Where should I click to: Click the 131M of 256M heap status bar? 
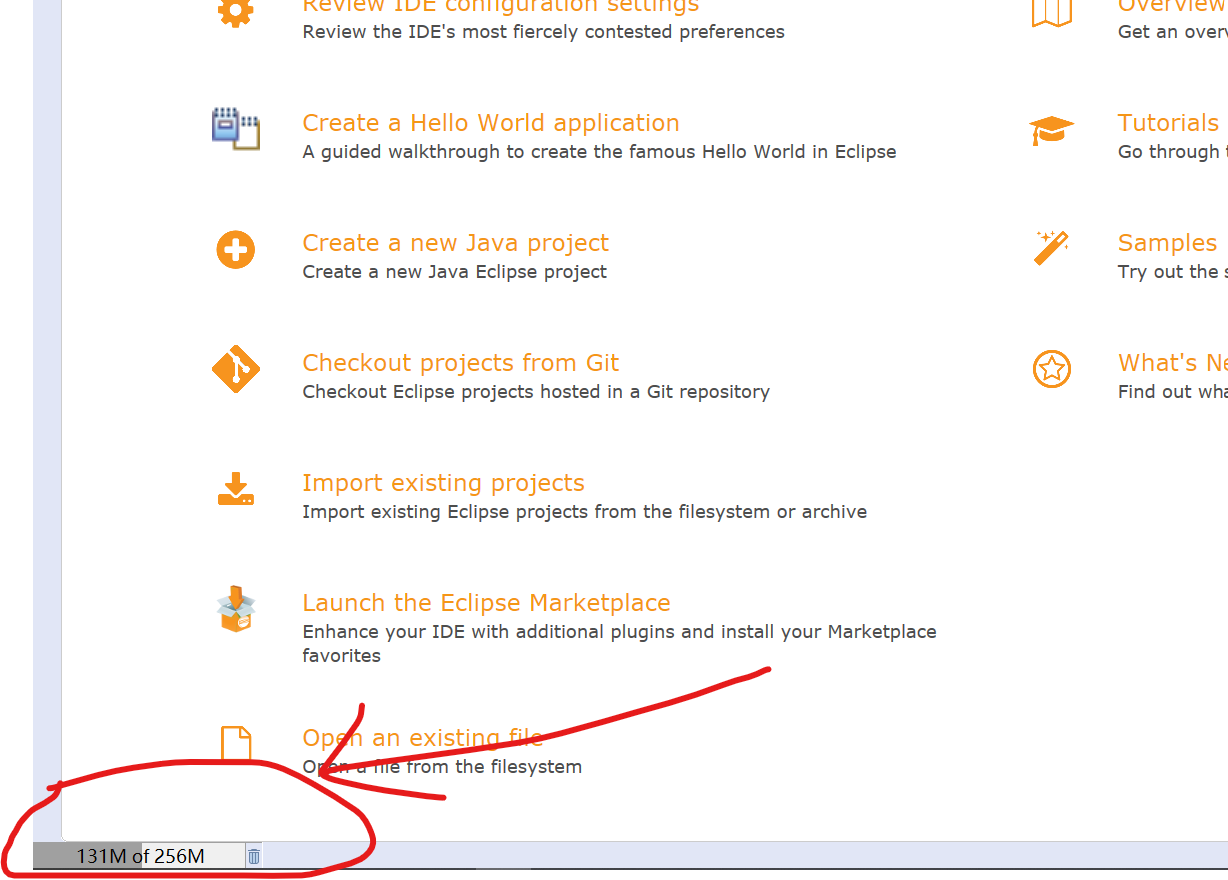pyautogui.click(x=139, y=856)
